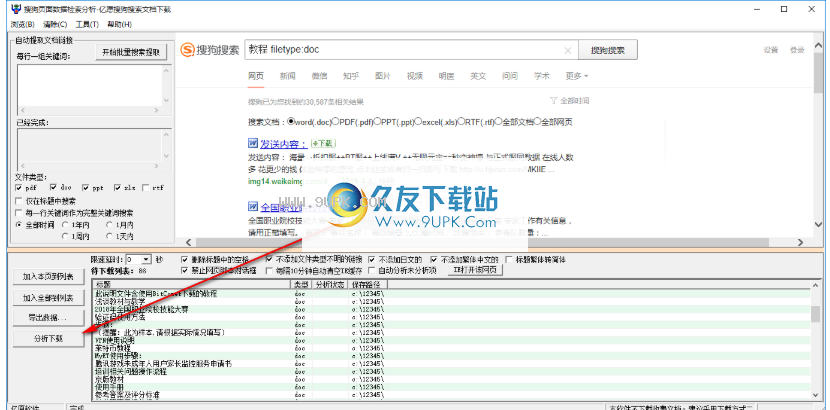Click the 搜狗搜索 search button
The image size is (830, 410).
[608, 50]
